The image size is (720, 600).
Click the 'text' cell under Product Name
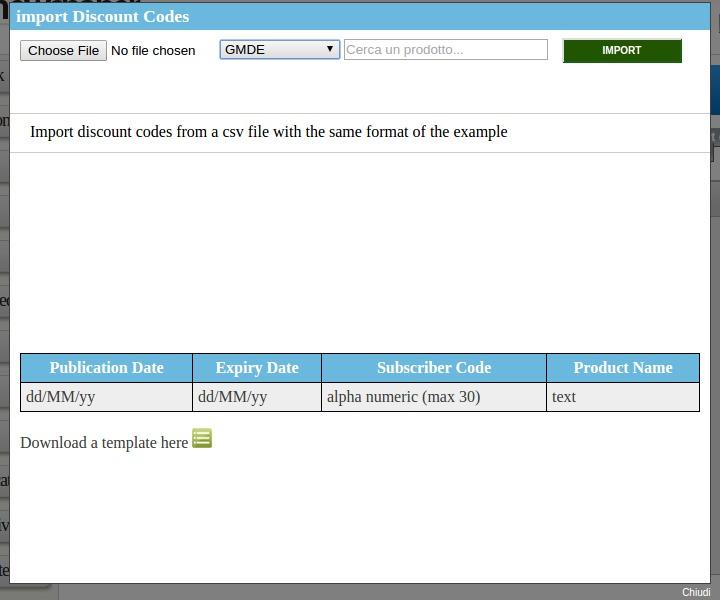[622, 397]
